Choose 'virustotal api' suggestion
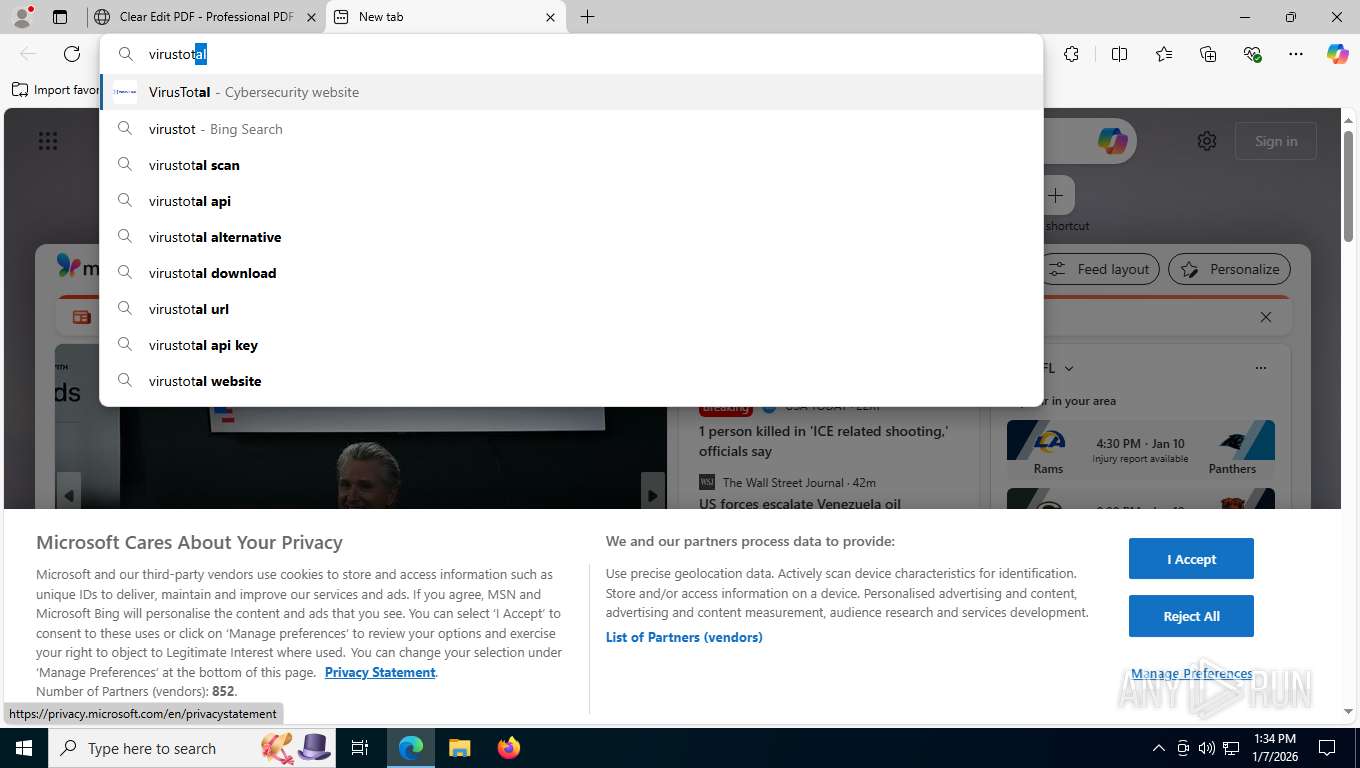Viewport: 1360px width, 768px height. click(571, 201)
